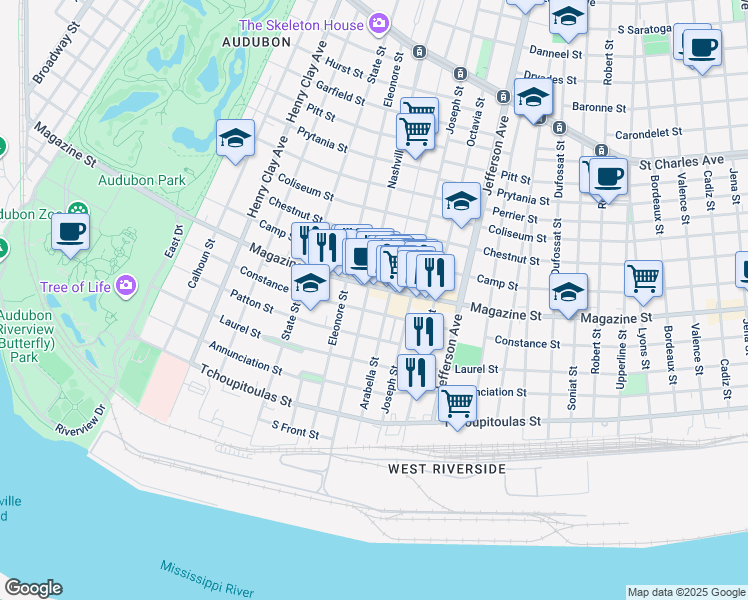Open the Tree of Life camera marker

click(x=125, y=287)
